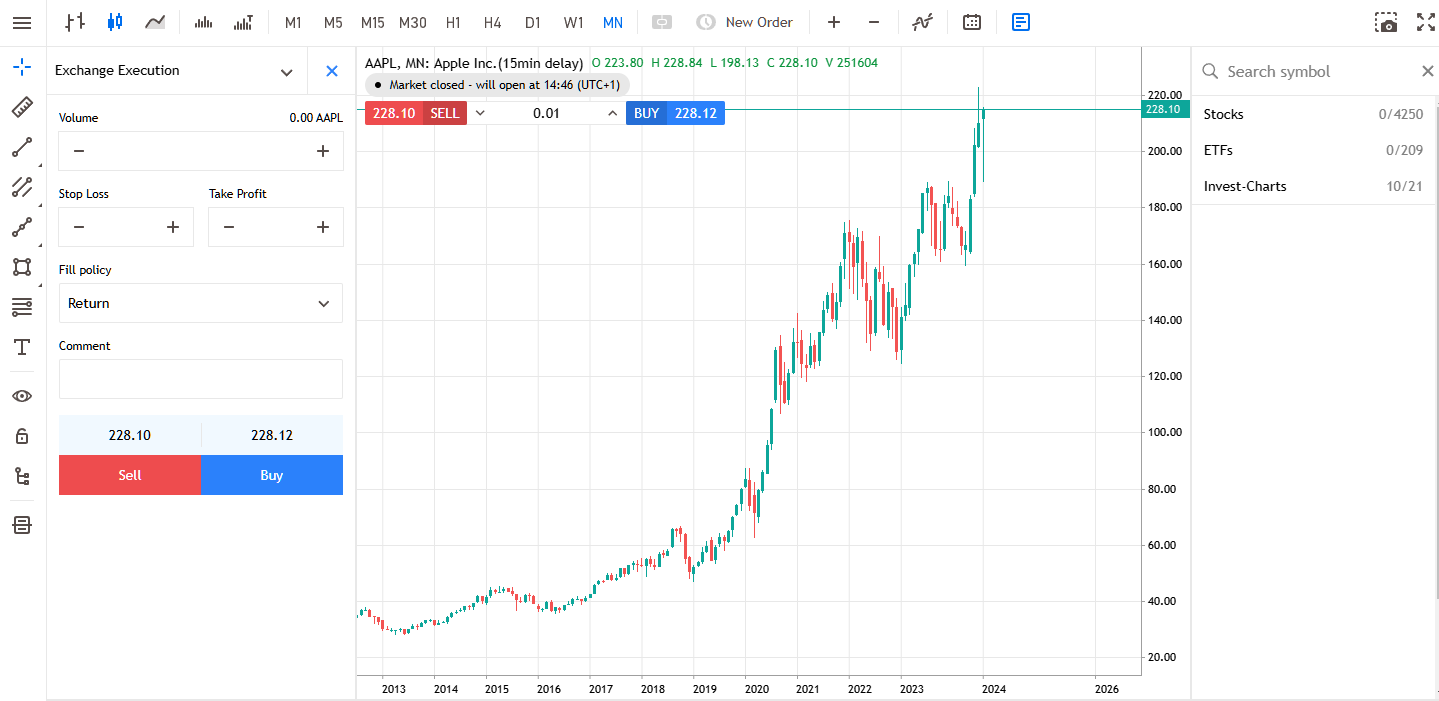Switch timeframe to H4
This screenshot has height=701, width=1439.
pyautogui.click(x=492, y=21)
